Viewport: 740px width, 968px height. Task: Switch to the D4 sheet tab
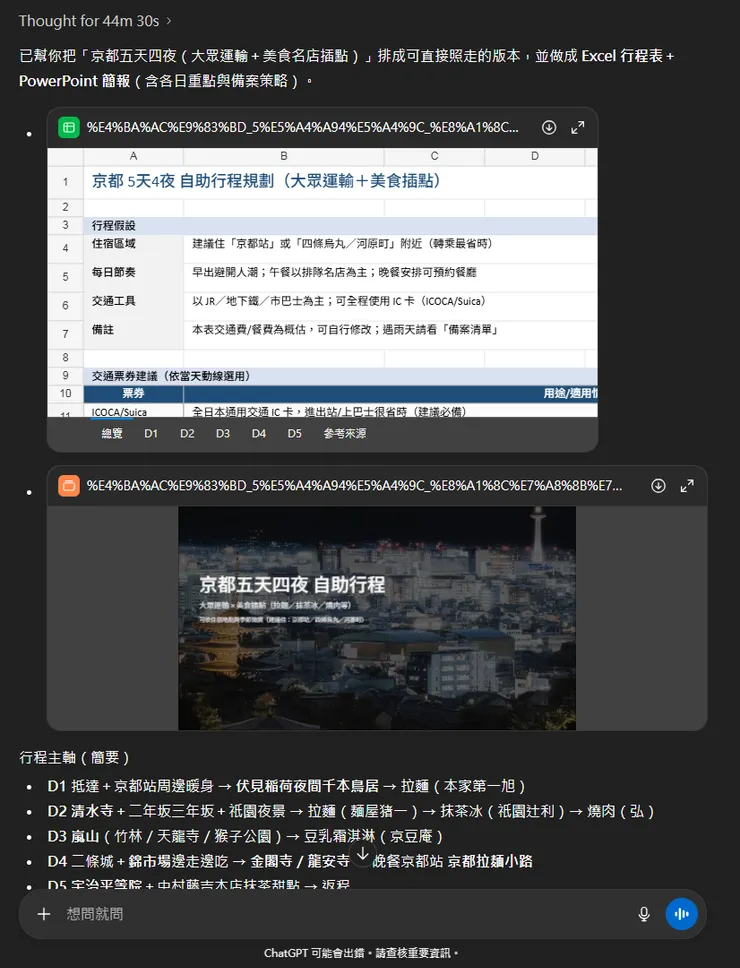pos(259,433)
